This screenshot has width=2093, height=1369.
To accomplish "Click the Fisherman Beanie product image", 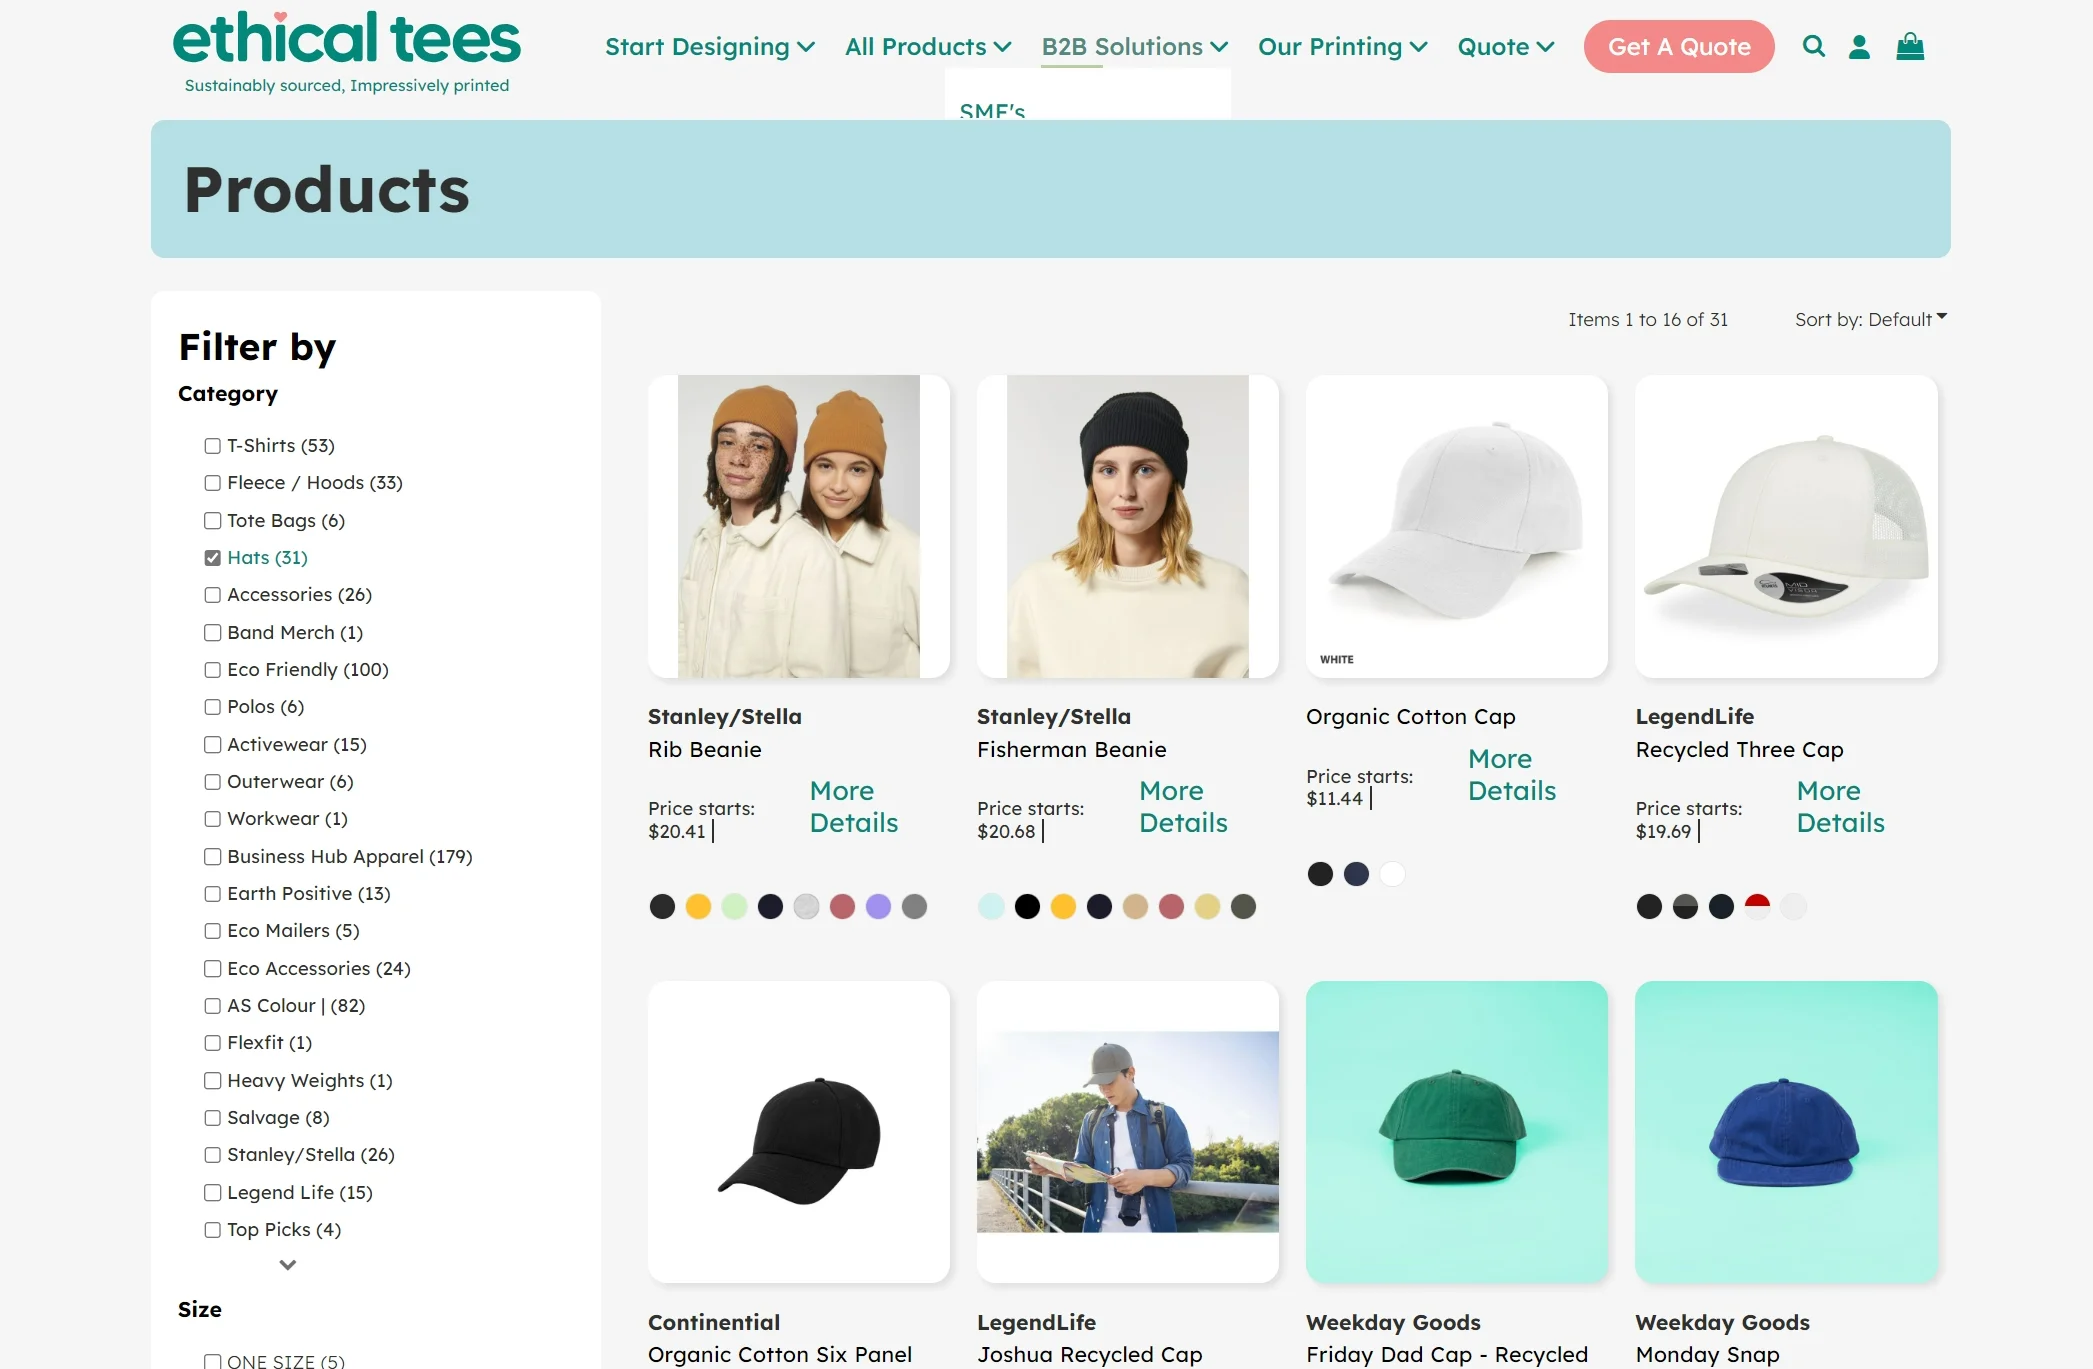I will (x=1127, y=527).
